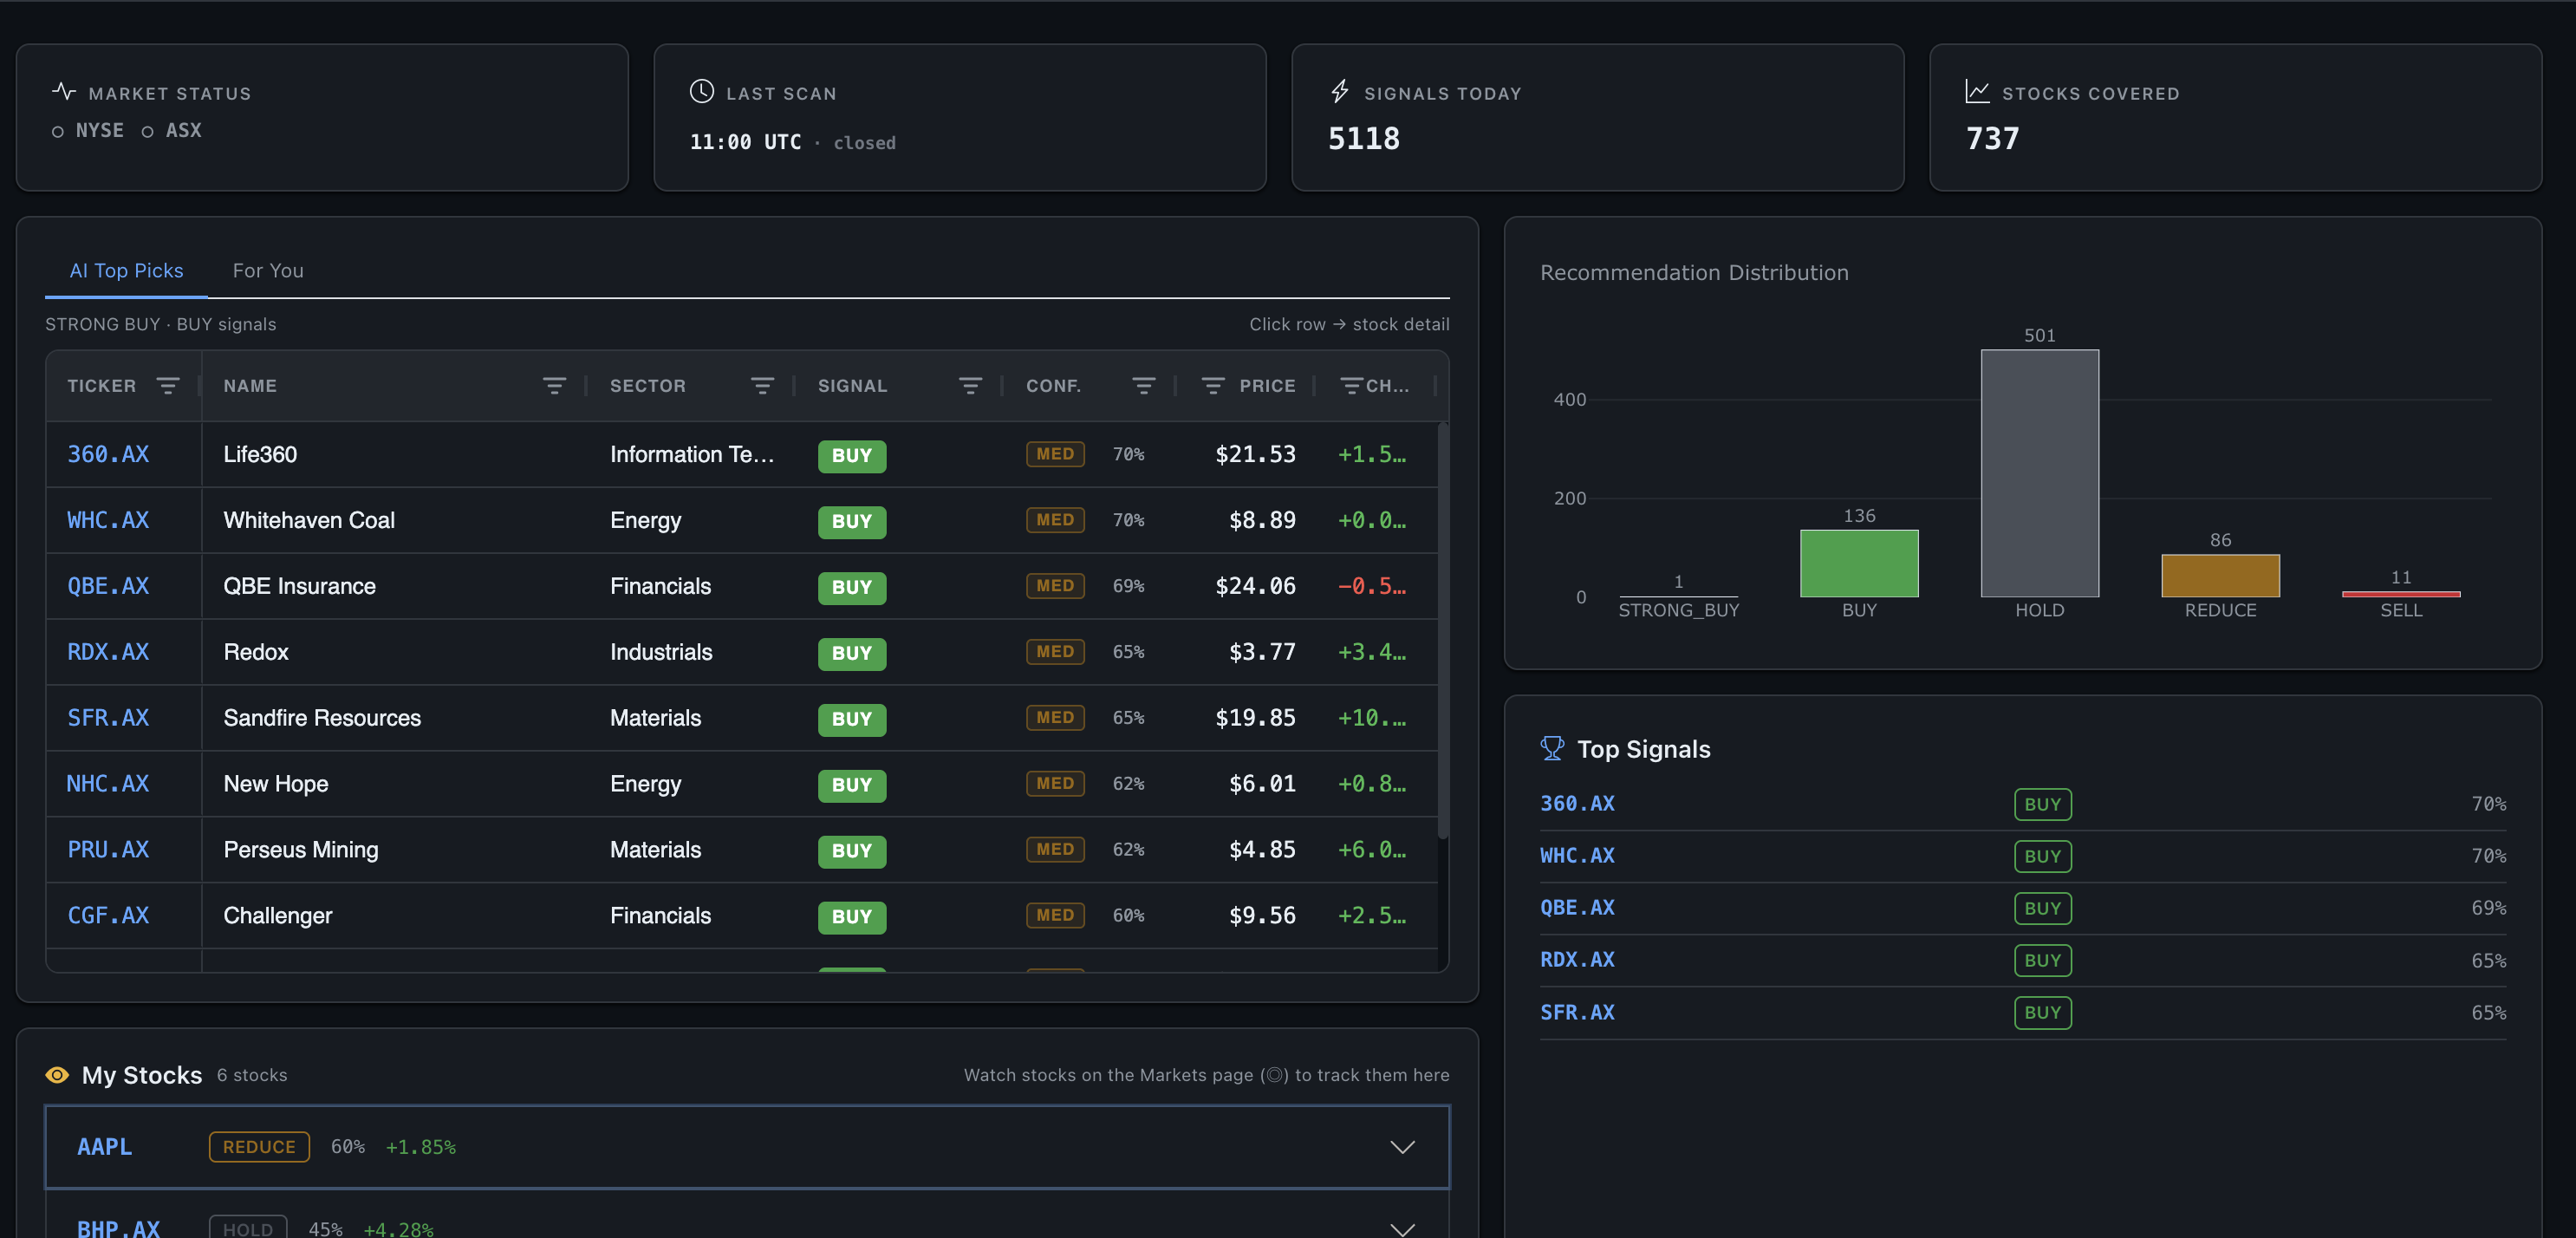Sort by the PRICE column header
This screenshot has width=2576, height=1238.
point(1267,386)
